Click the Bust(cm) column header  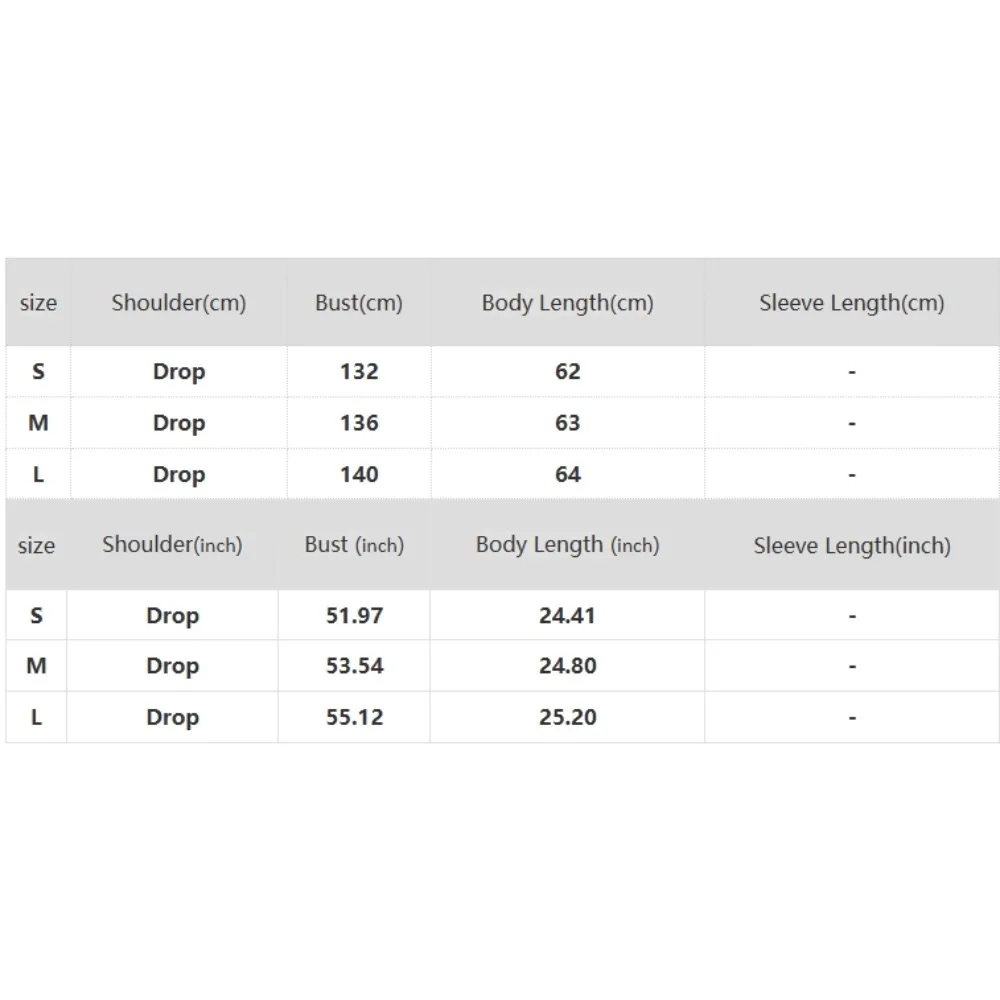click(358, 303)
